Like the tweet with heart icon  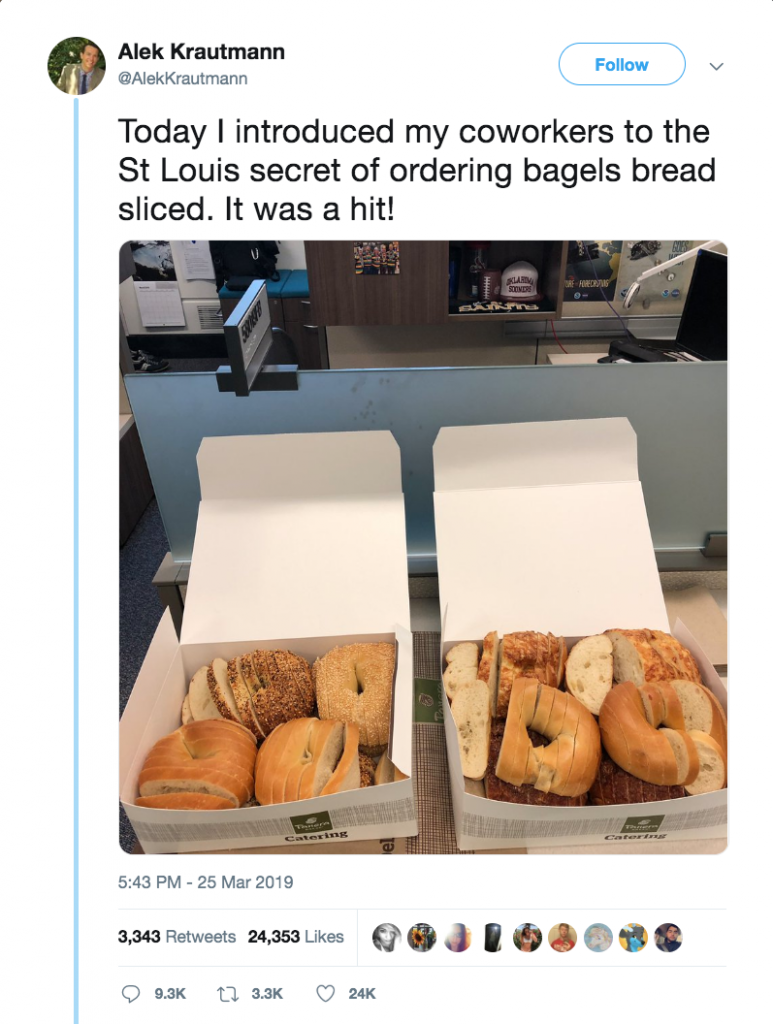[x=325, y=993]
